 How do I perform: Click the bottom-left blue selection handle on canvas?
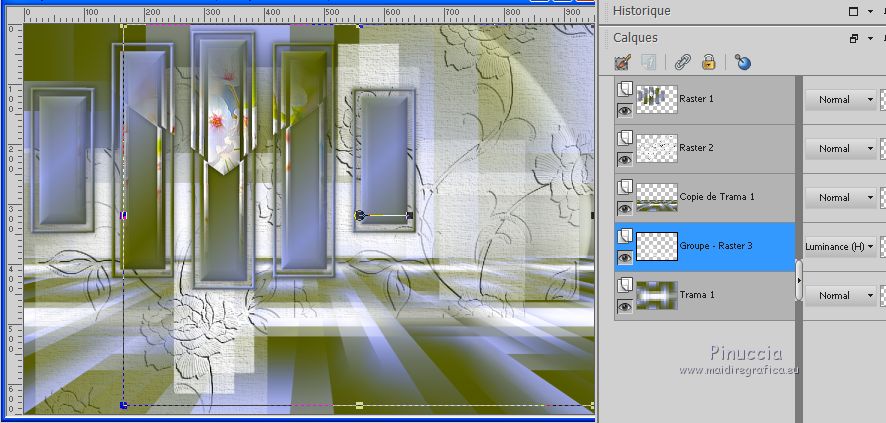[124, 405]
